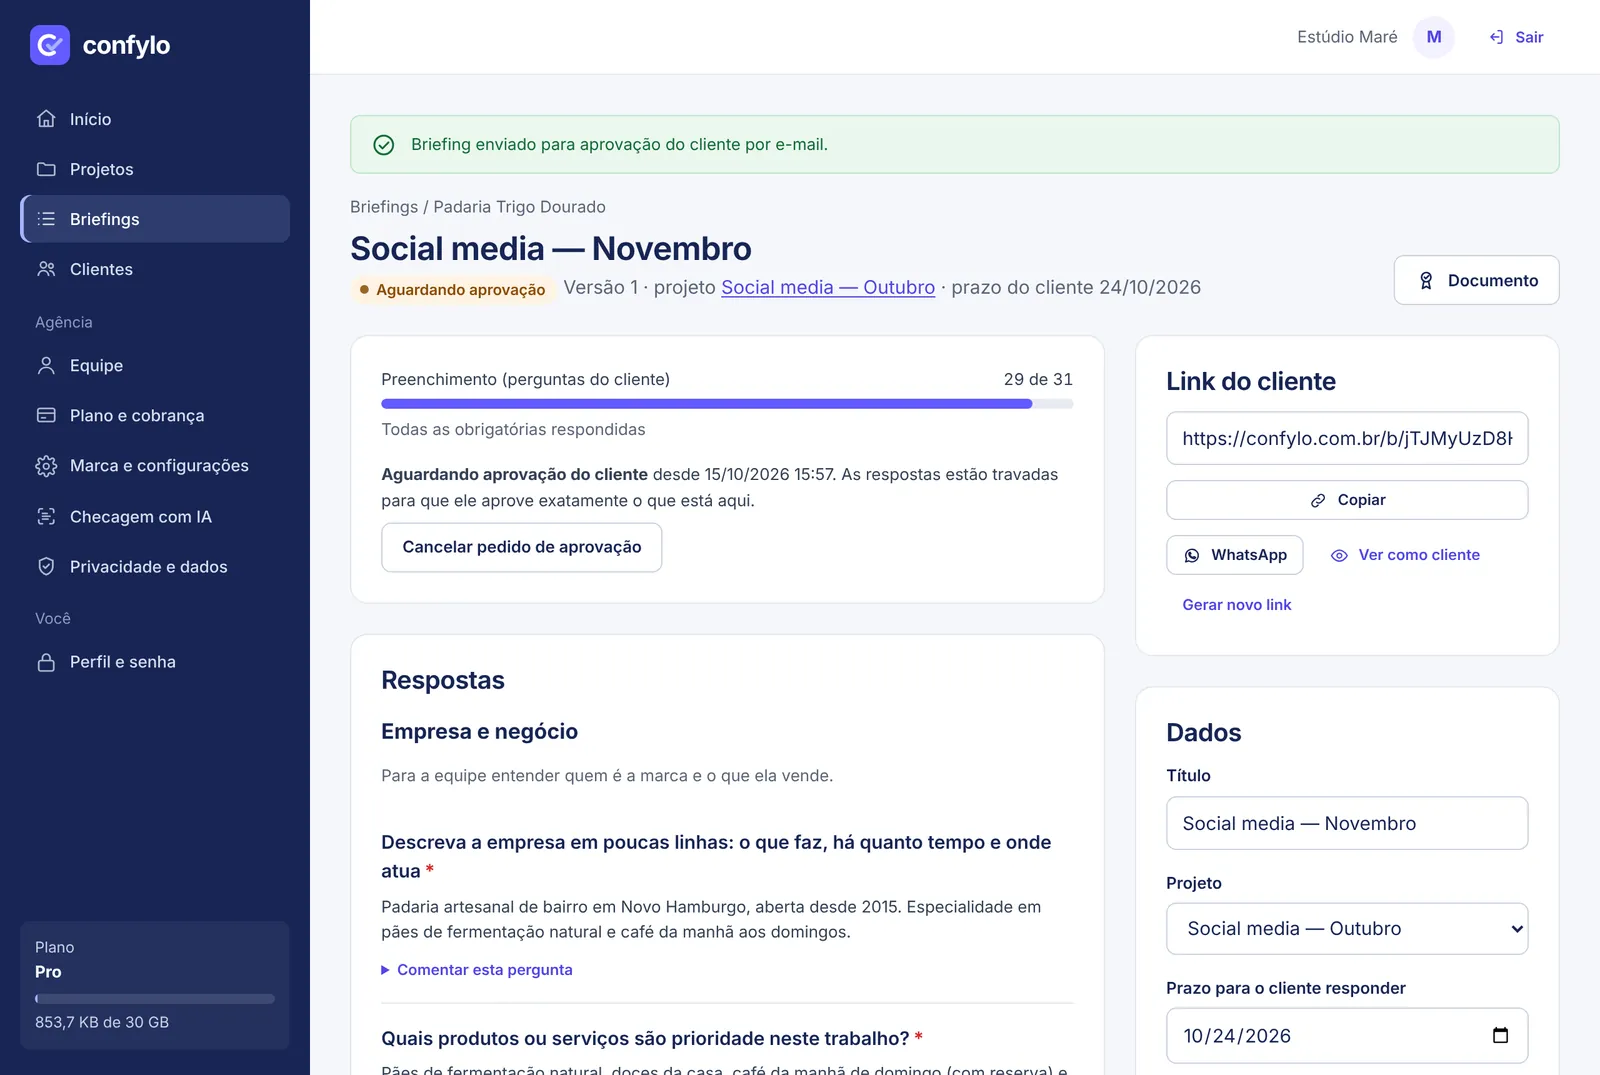Open Checagem com IA page

[x=155, y=517]
